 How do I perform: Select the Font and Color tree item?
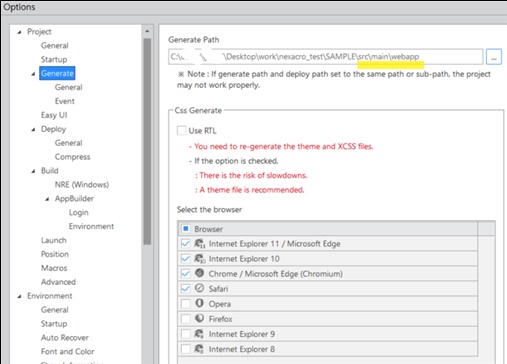pos(68,351)
